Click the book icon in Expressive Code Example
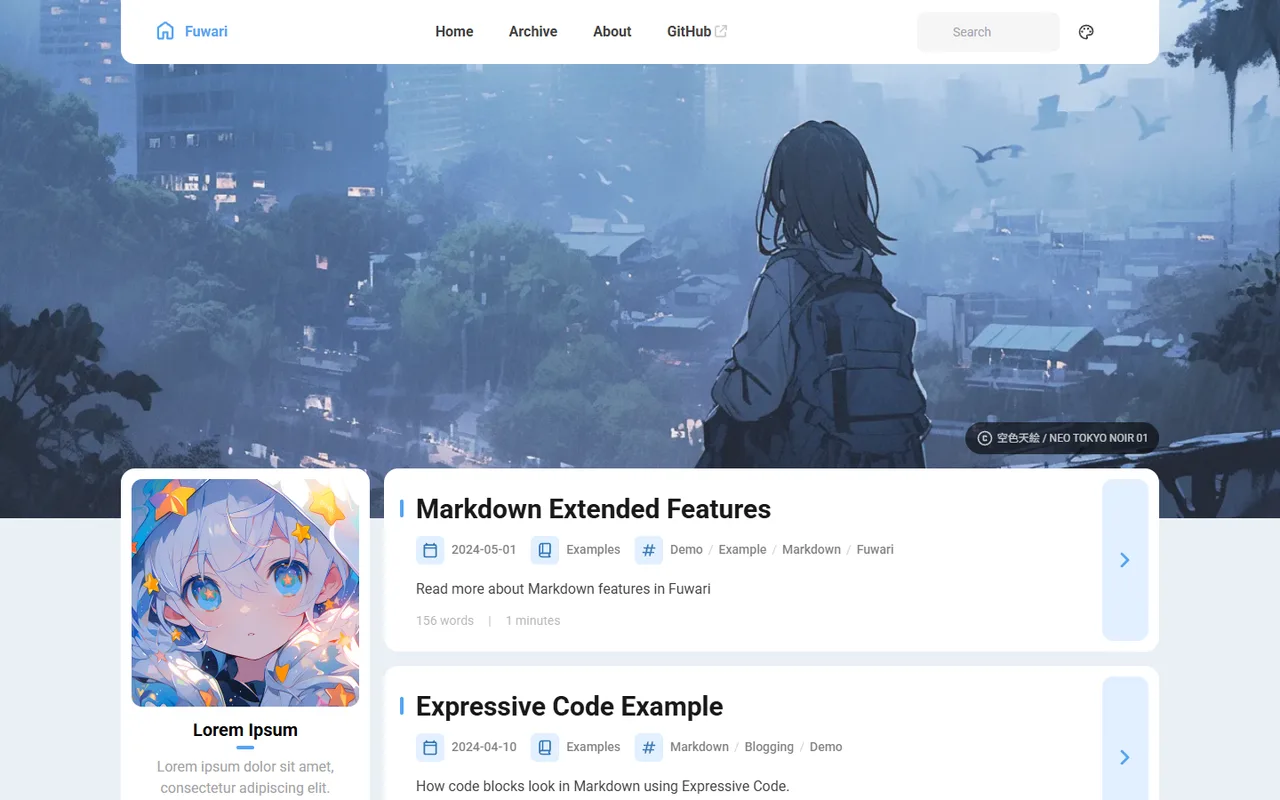 [x=545, y=747]
